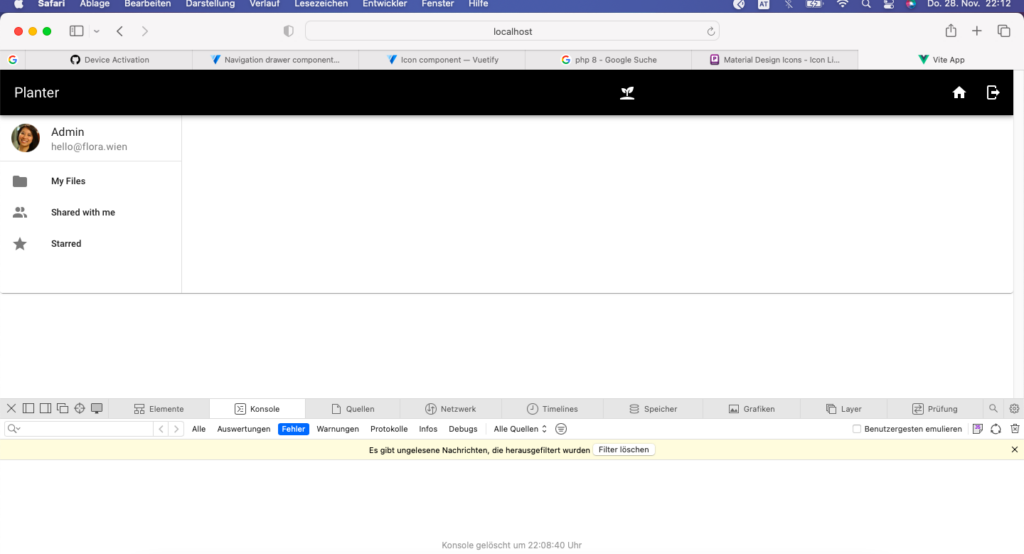The image size is (1024, 554).
Task: Open the Elemente inspector tab
Action: 159,409
